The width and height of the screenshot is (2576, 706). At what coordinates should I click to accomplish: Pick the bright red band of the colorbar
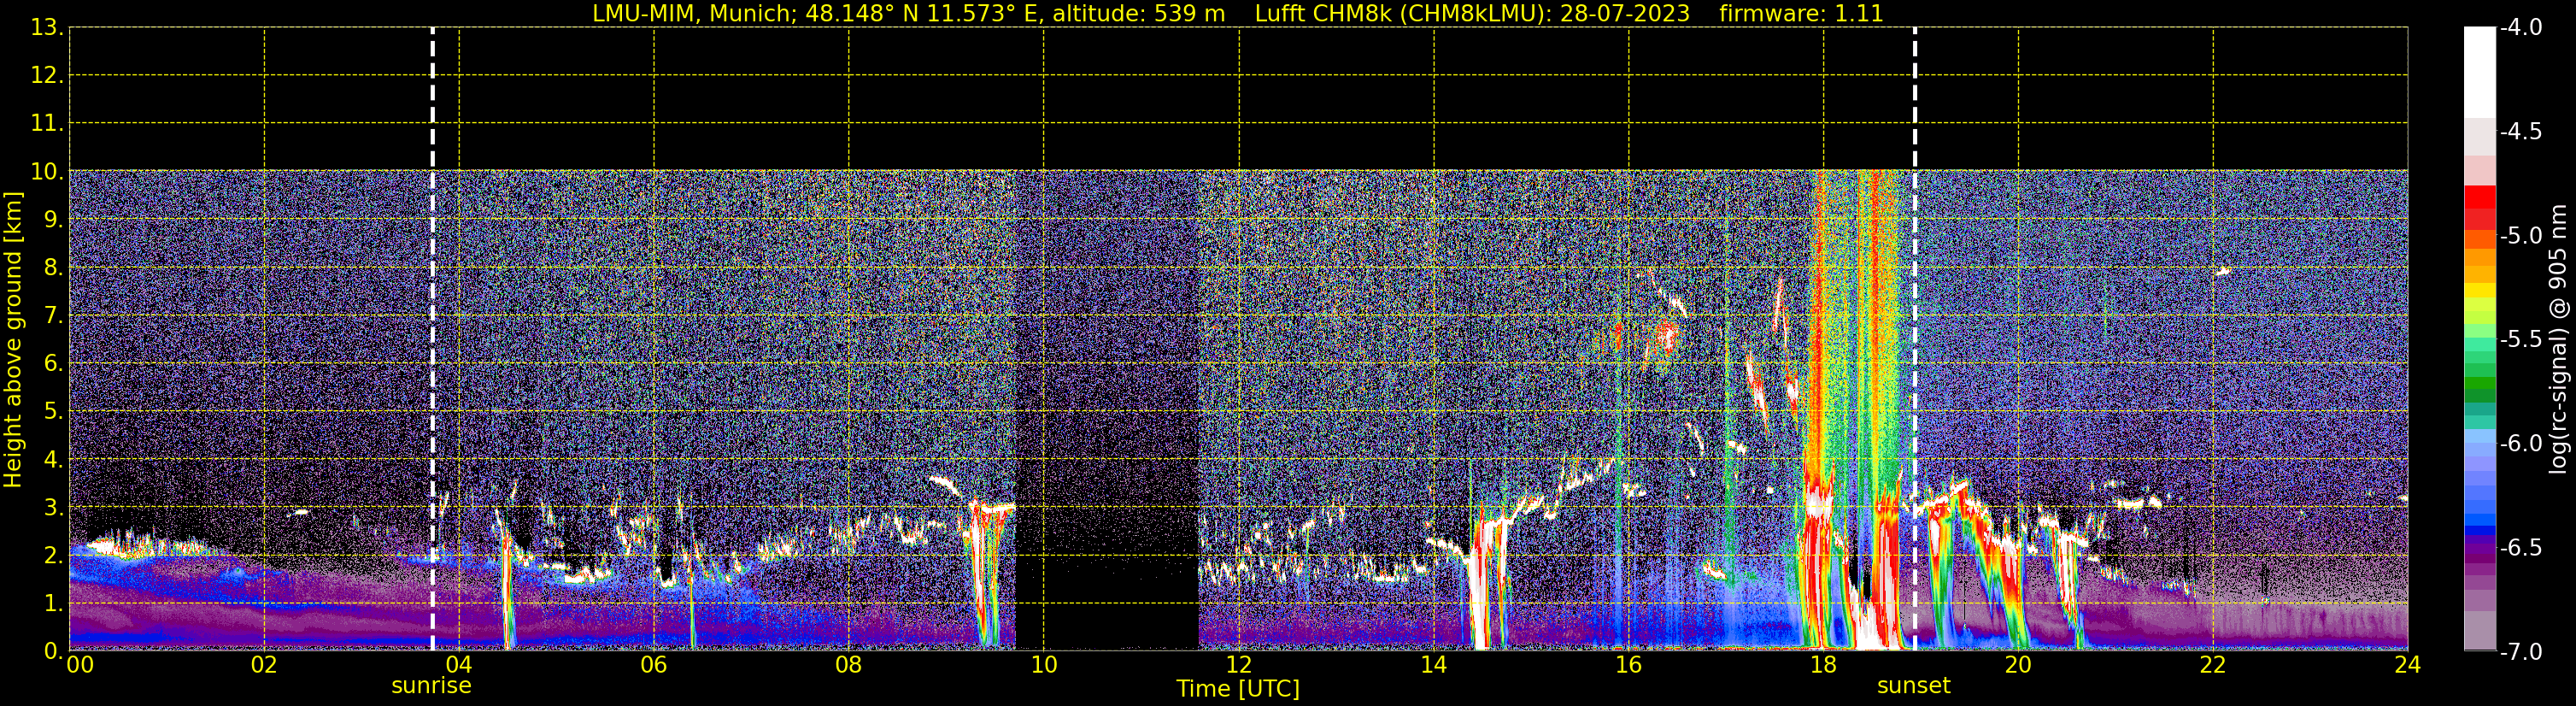[2480, 196]
